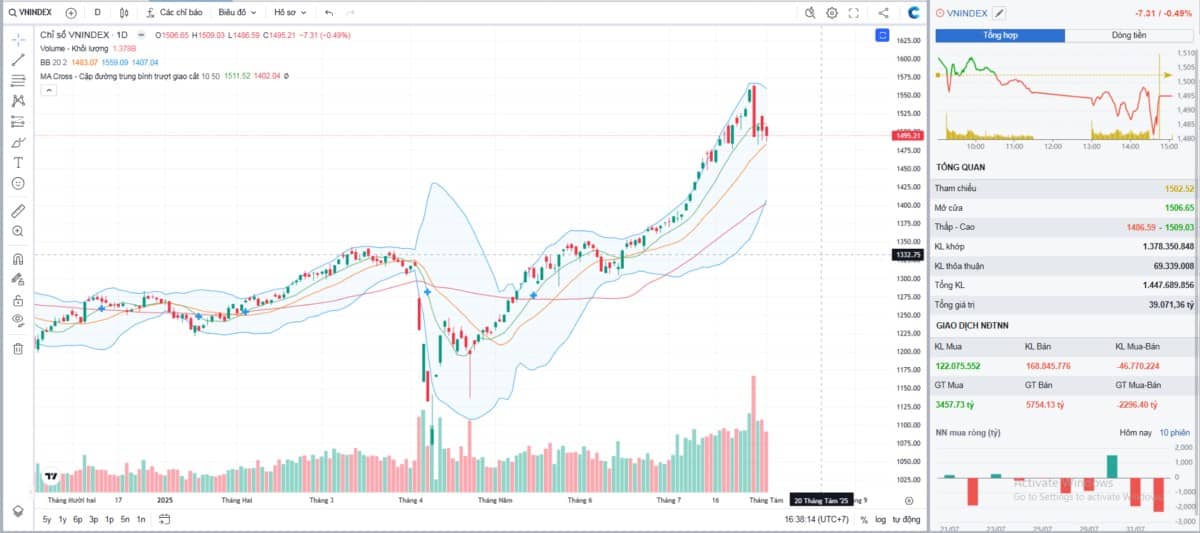This screenshot has height=533, width=1200.
Task: Click the 10 phiên link
Action: pos(1174,432)
